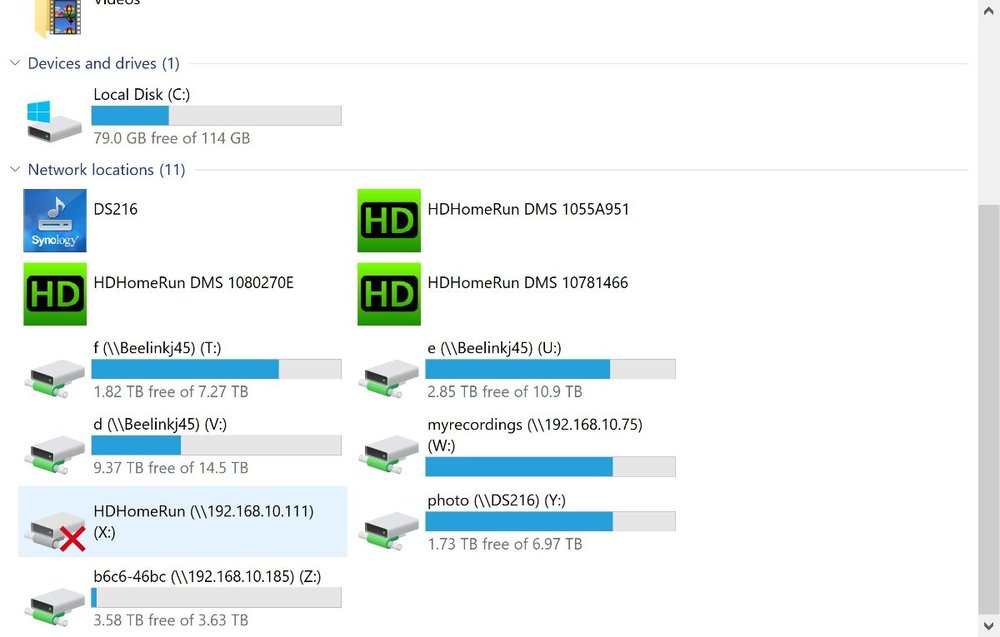Open HDHomeRun DMS 1080270E media server
1000x637 pixels.
[x=54, y=293]
